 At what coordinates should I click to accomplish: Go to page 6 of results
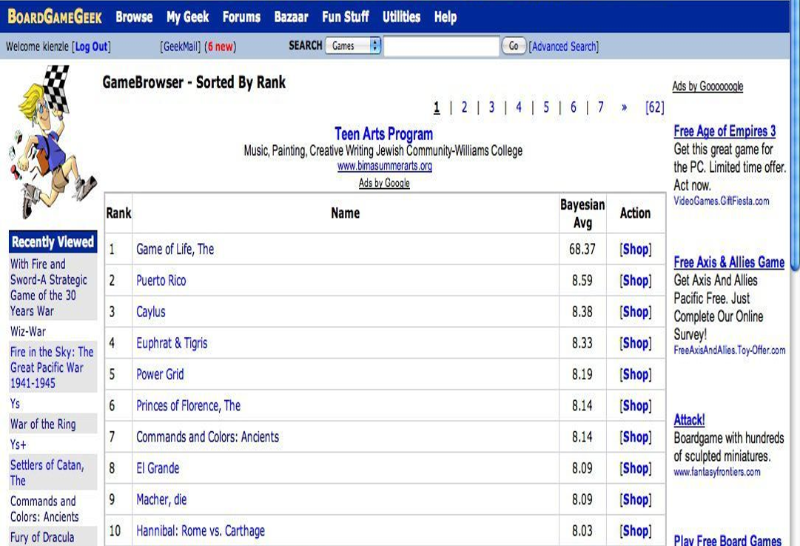click(573, 107)
